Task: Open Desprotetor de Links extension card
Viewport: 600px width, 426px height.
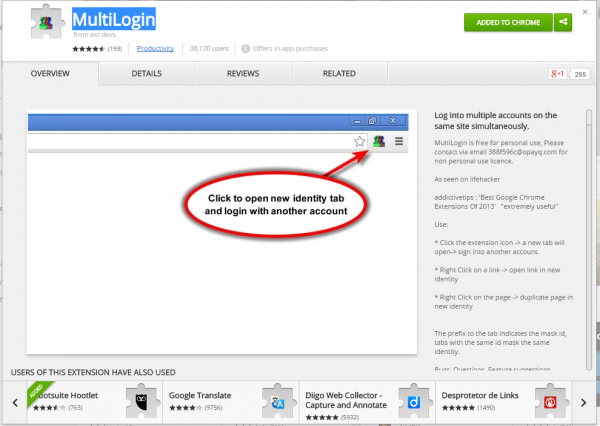Action: pyautogui.click(x=504, y=402)
